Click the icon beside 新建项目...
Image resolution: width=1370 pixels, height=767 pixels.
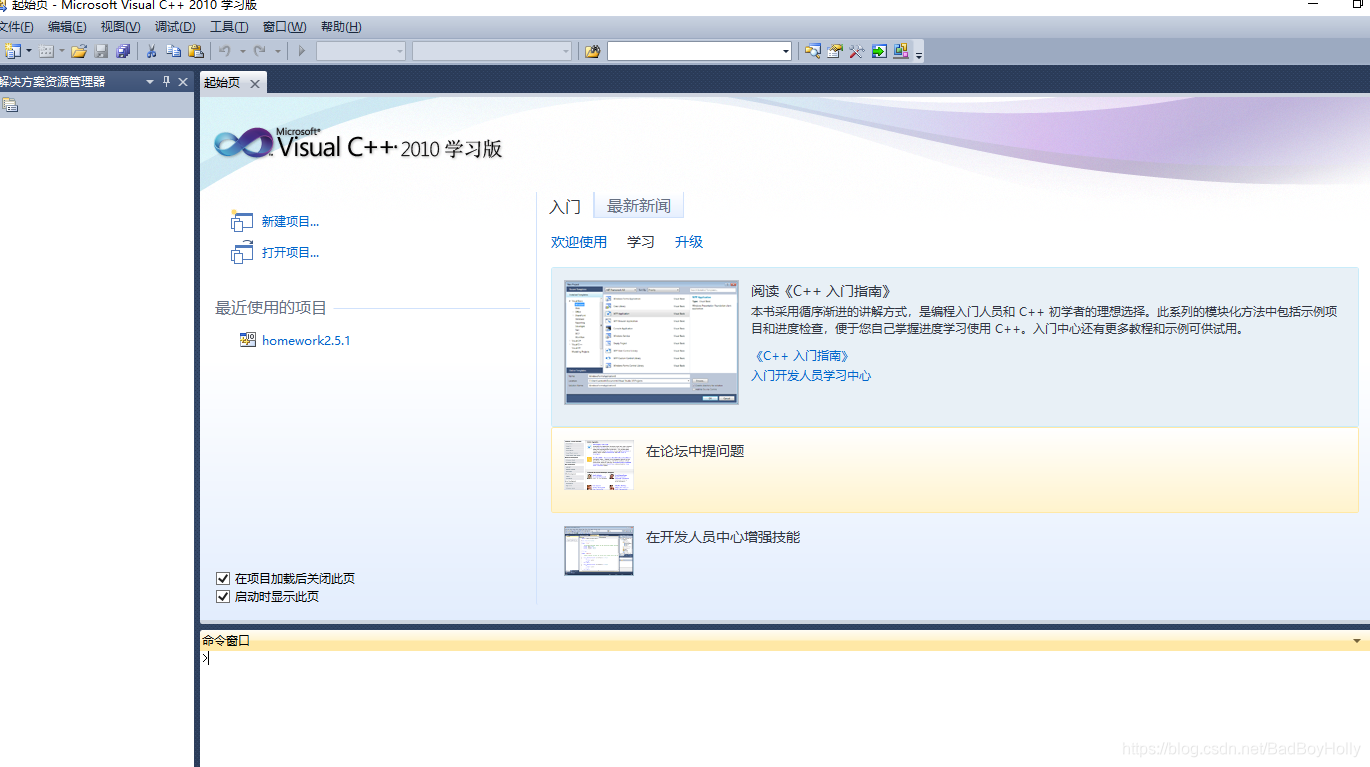tap(242, 221)
